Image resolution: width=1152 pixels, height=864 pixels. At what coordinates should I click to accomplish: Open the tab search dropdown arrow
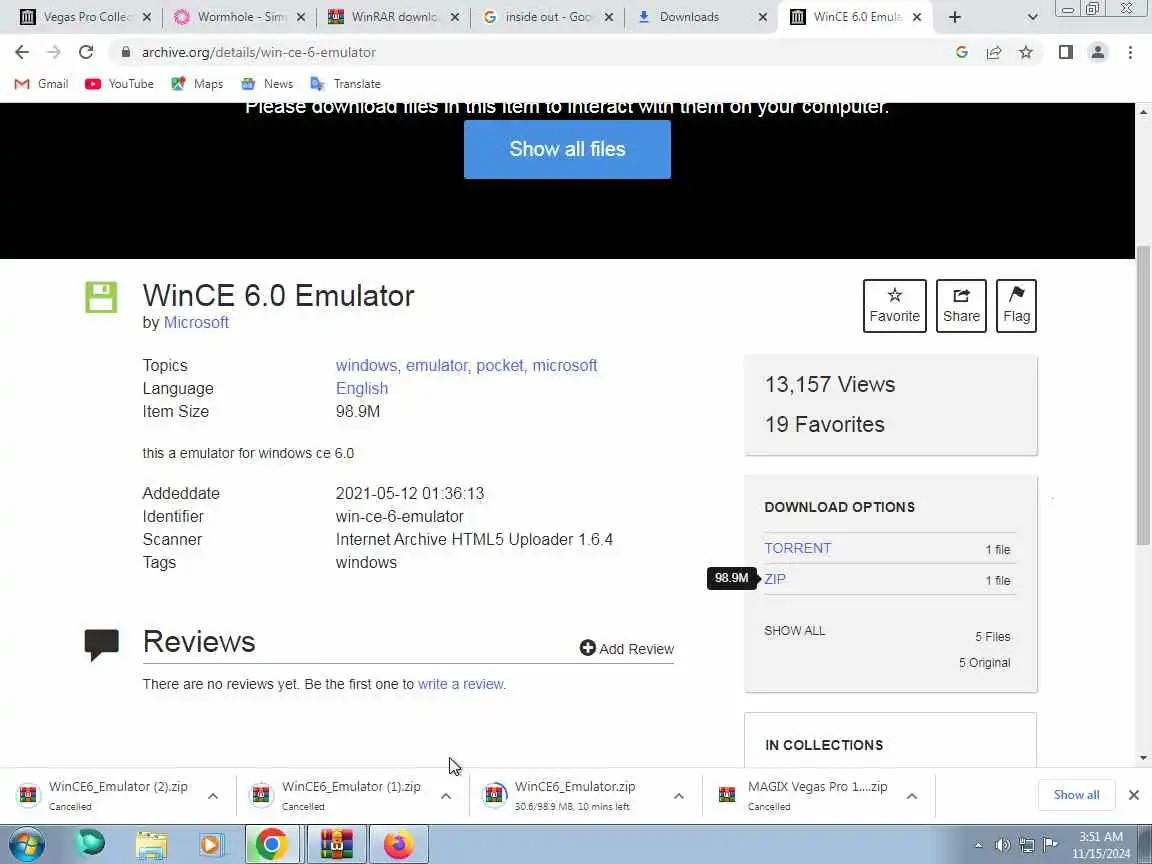(1032, 17)
